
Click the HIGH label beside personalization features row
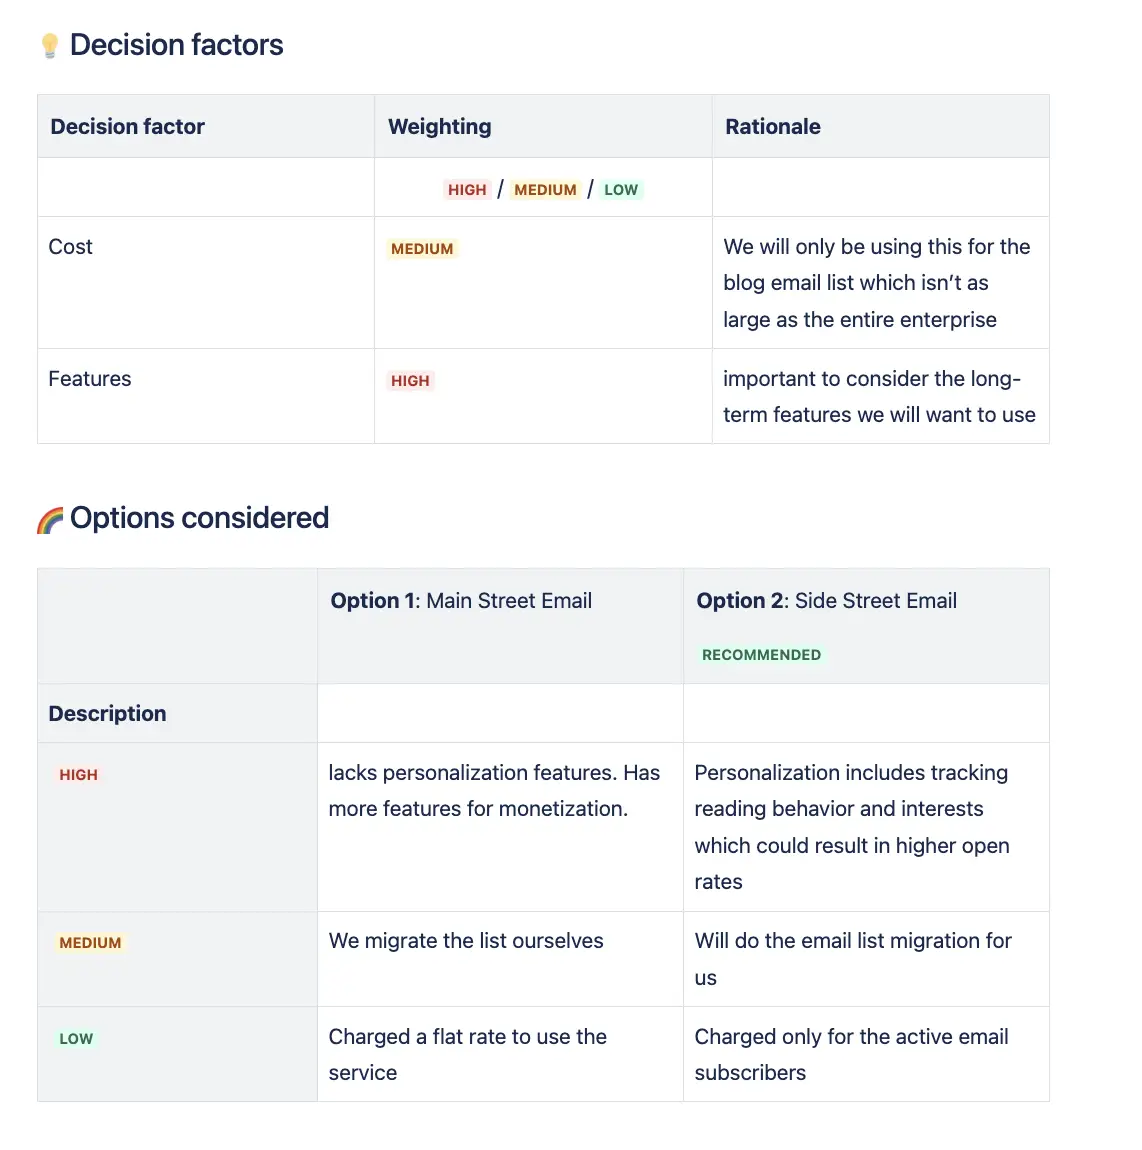pyautogui.click(x=78, y=775)
